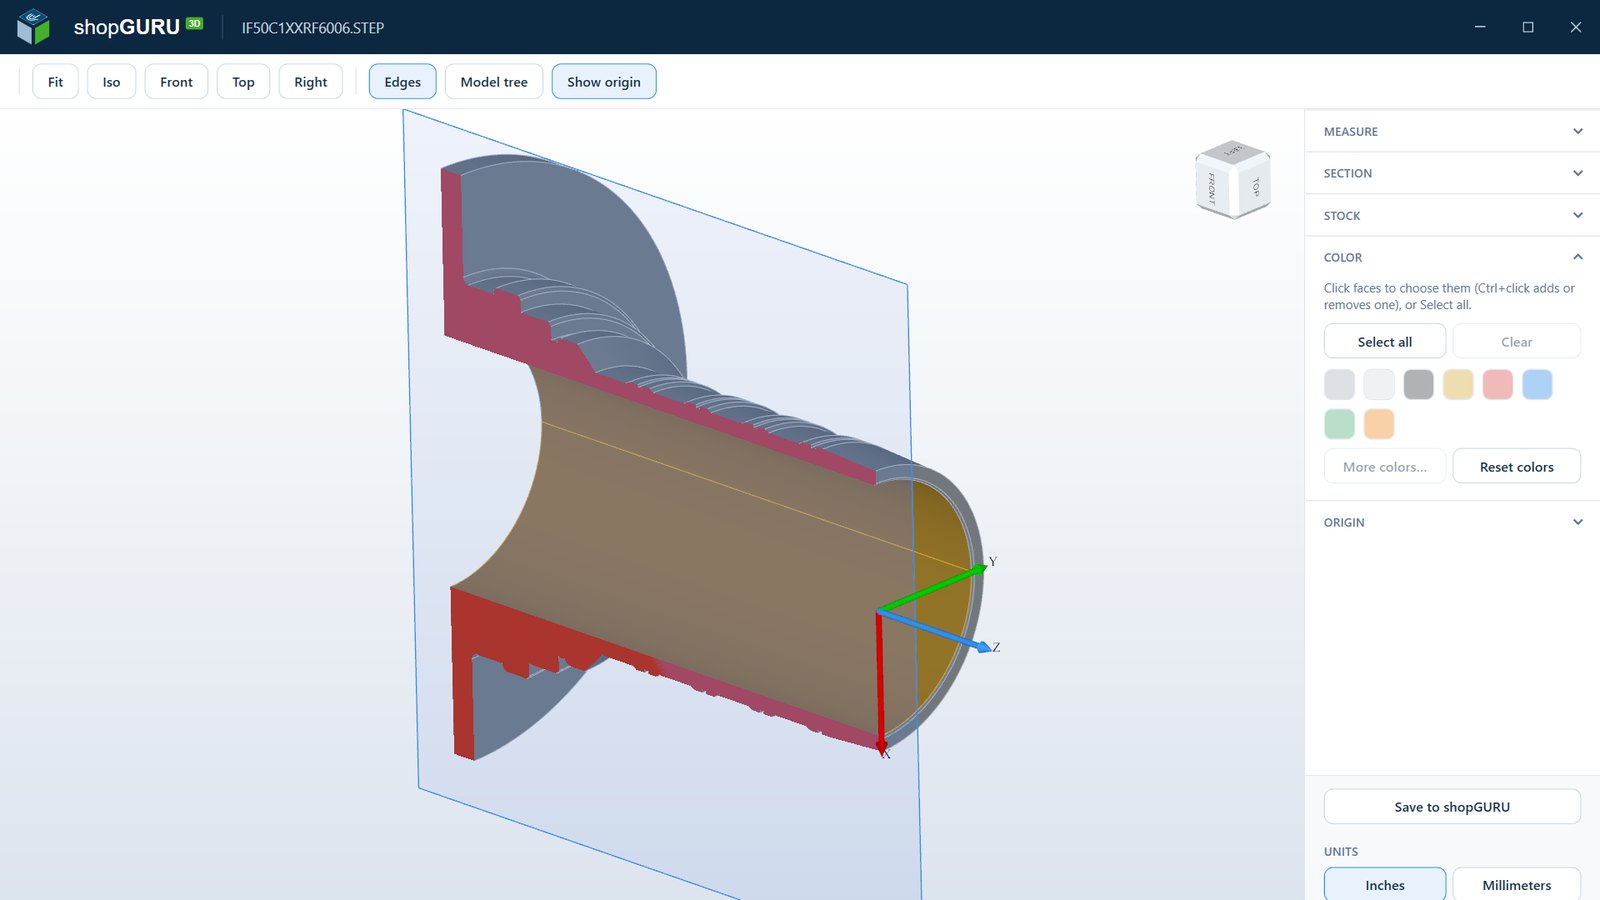Maximize the shopGURU window
This screenshot has height=900, width=1600.
pyautogui.click(x=1528, y=27)
